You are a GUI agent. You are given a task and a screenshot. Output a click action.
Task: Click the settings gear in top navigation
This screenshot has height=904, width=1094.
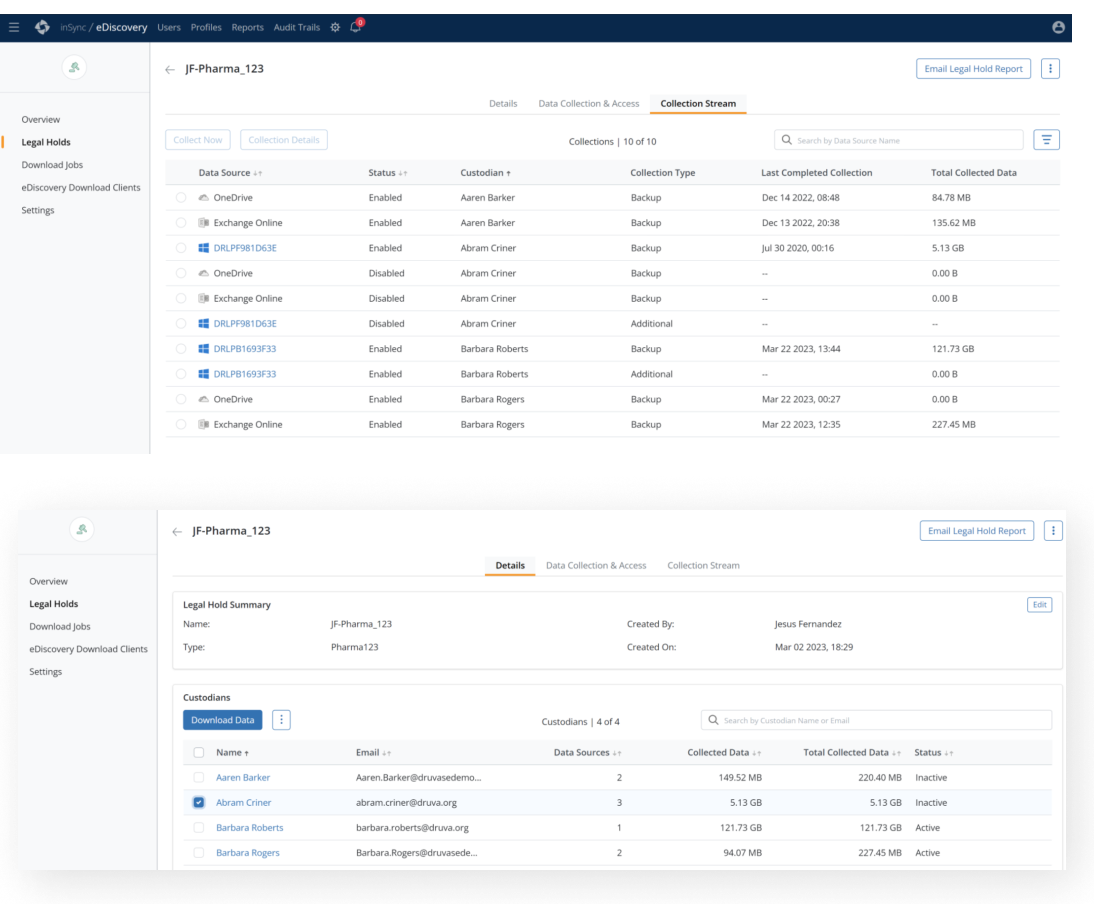coord(334,29)
